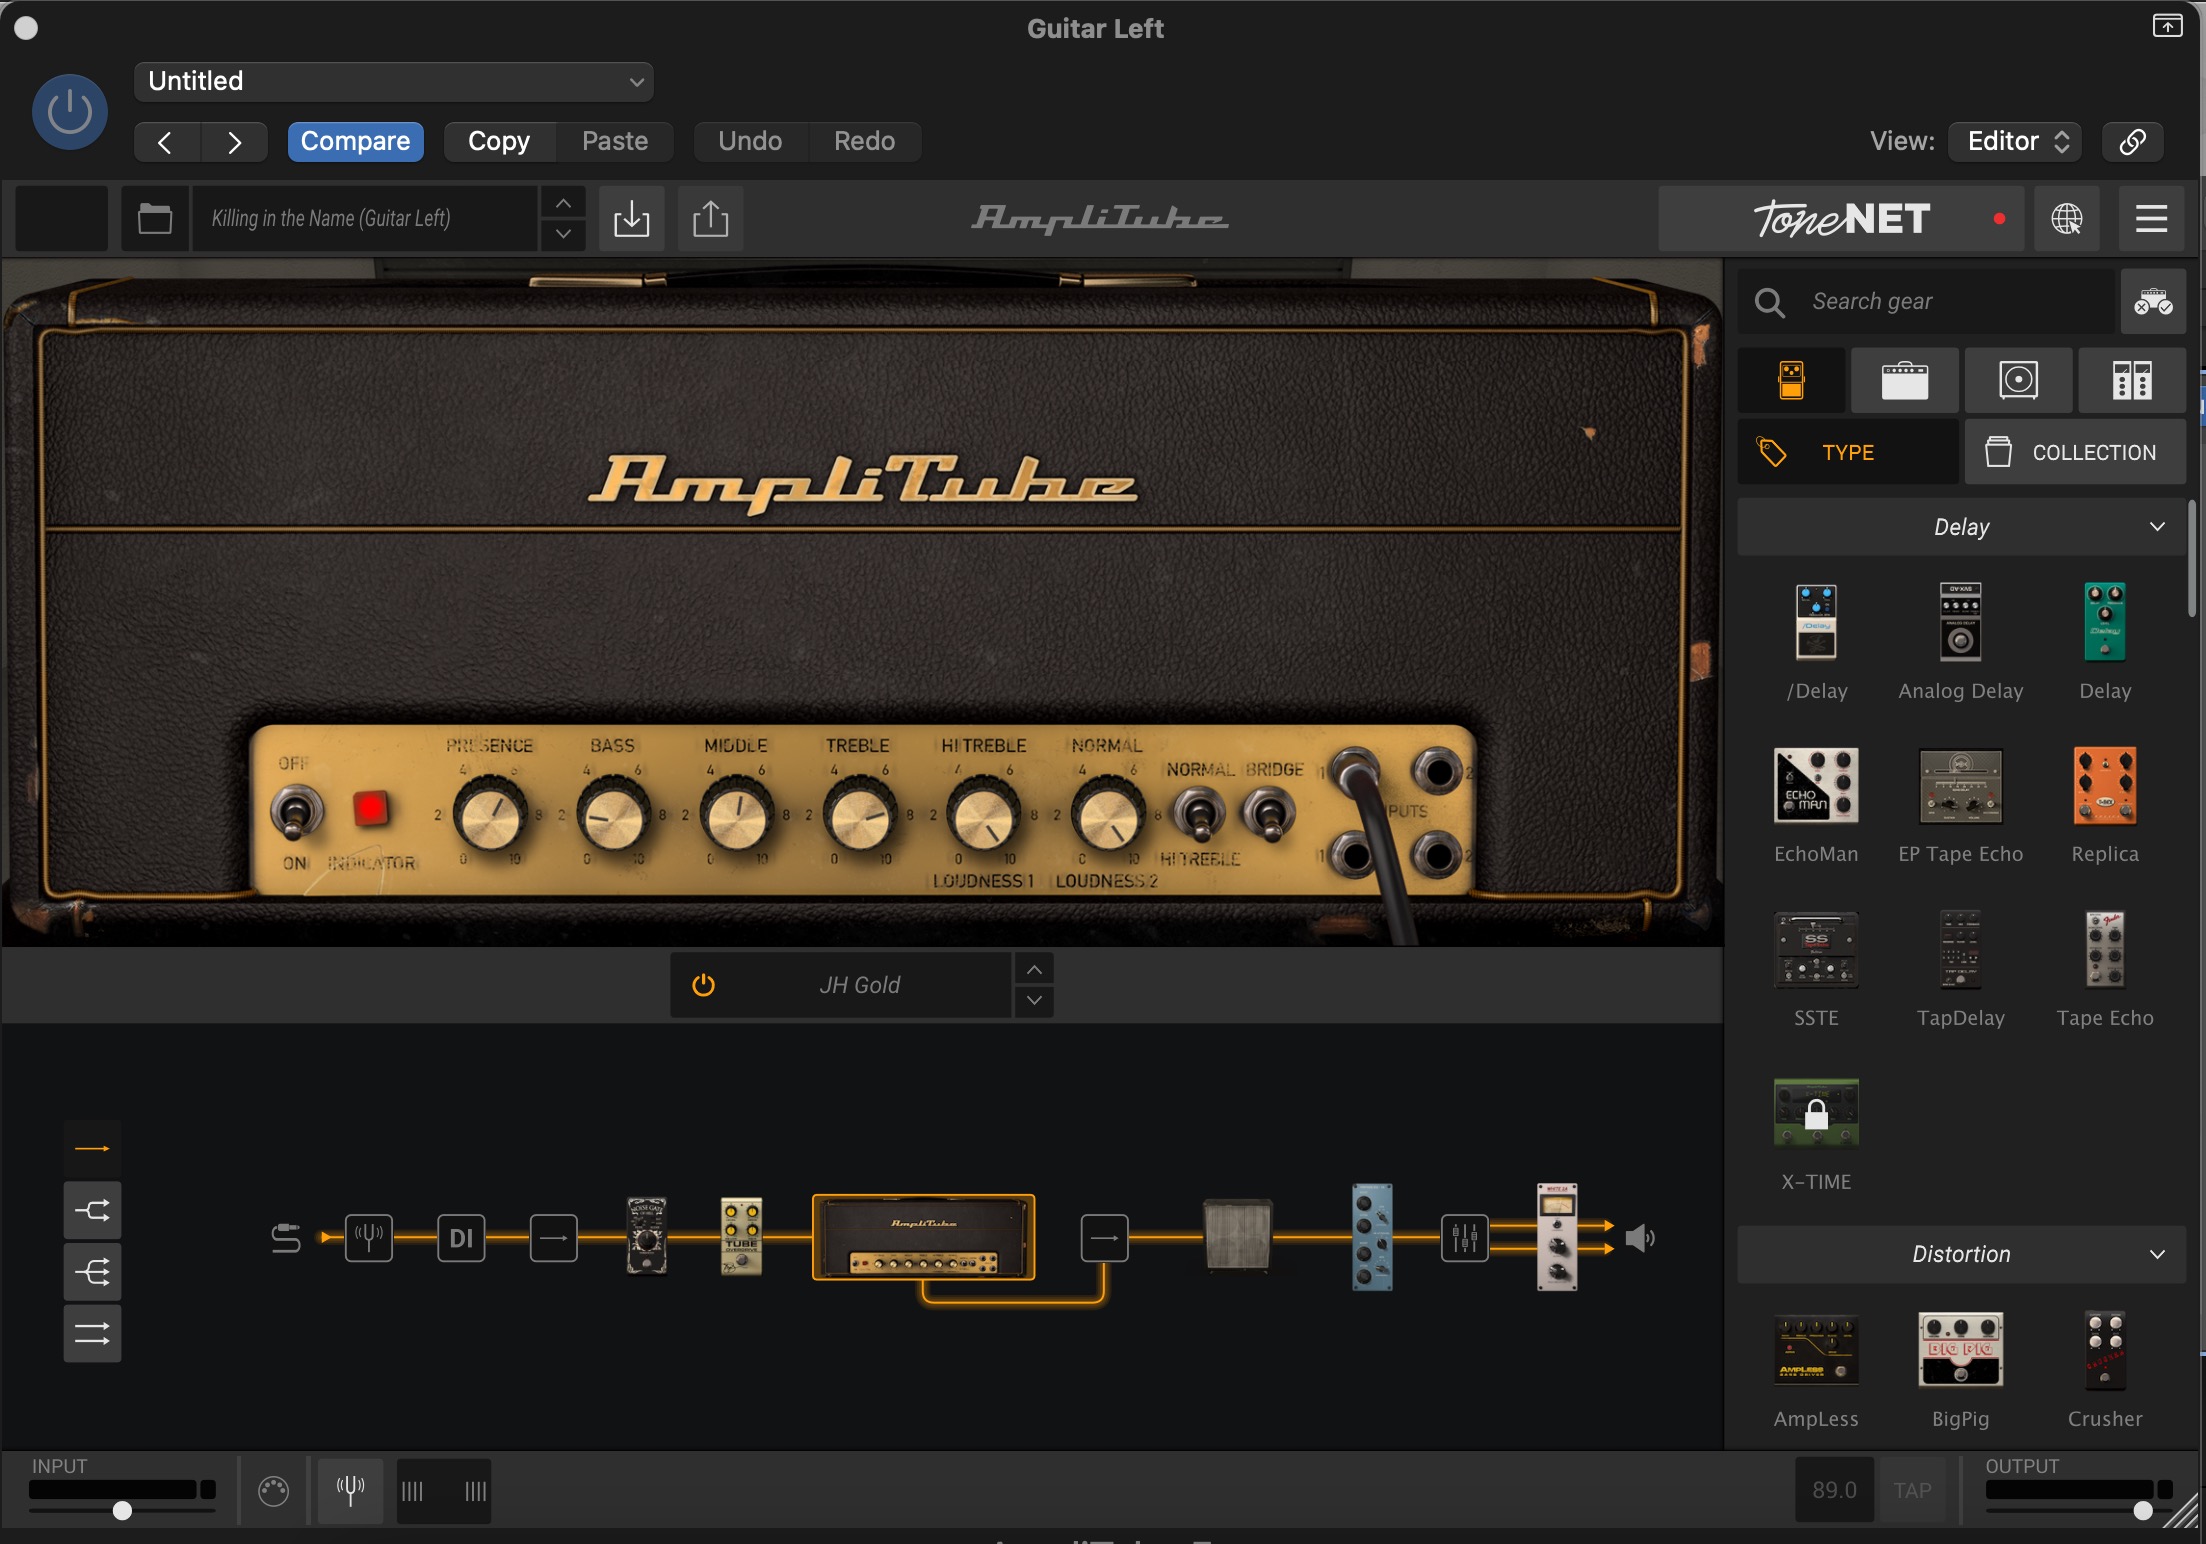Click the TAP tempo button

1912,1490
